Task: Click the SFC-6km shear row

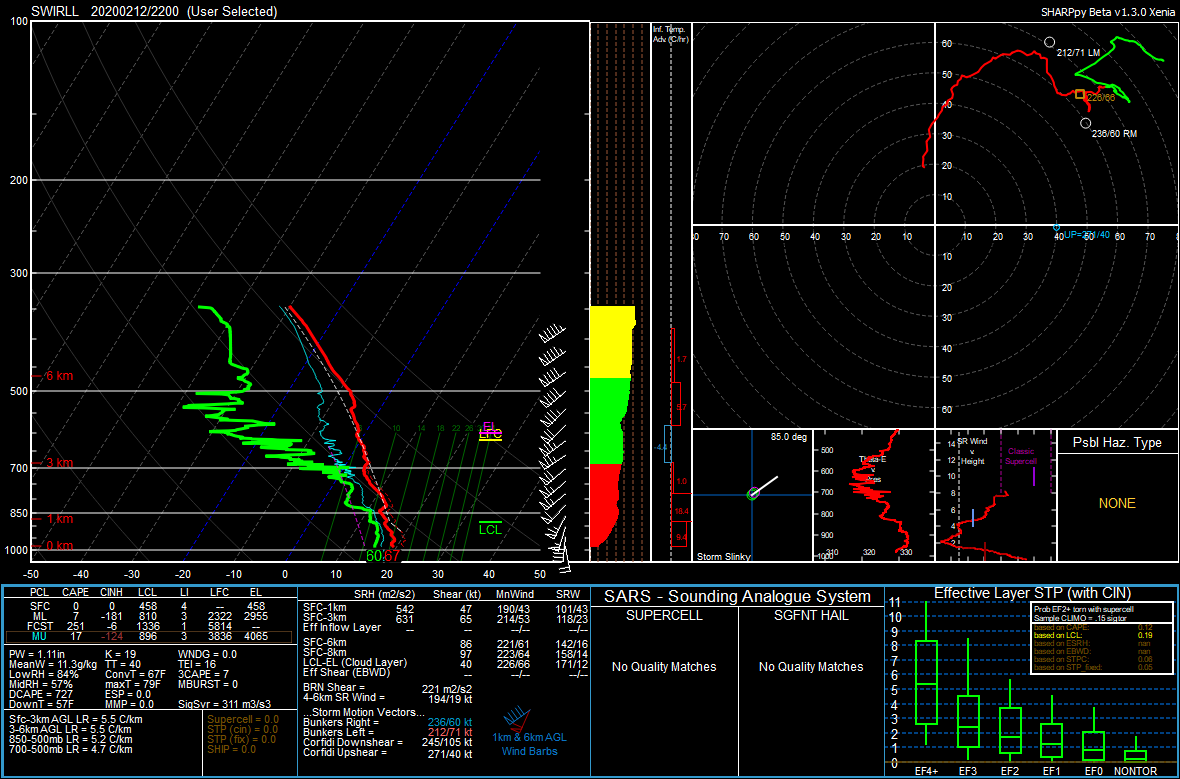Action: (446, 644)
